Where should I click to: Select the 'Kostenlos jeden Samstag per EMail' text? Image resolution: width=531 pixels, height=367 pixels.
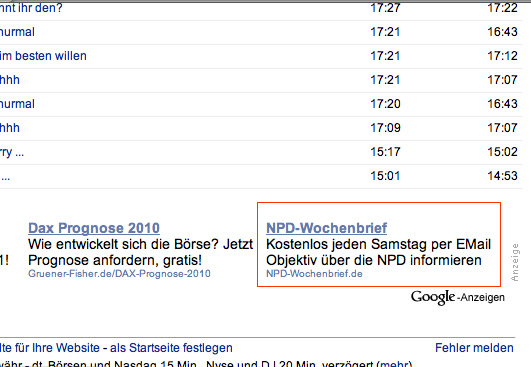[x=378, y=244]
